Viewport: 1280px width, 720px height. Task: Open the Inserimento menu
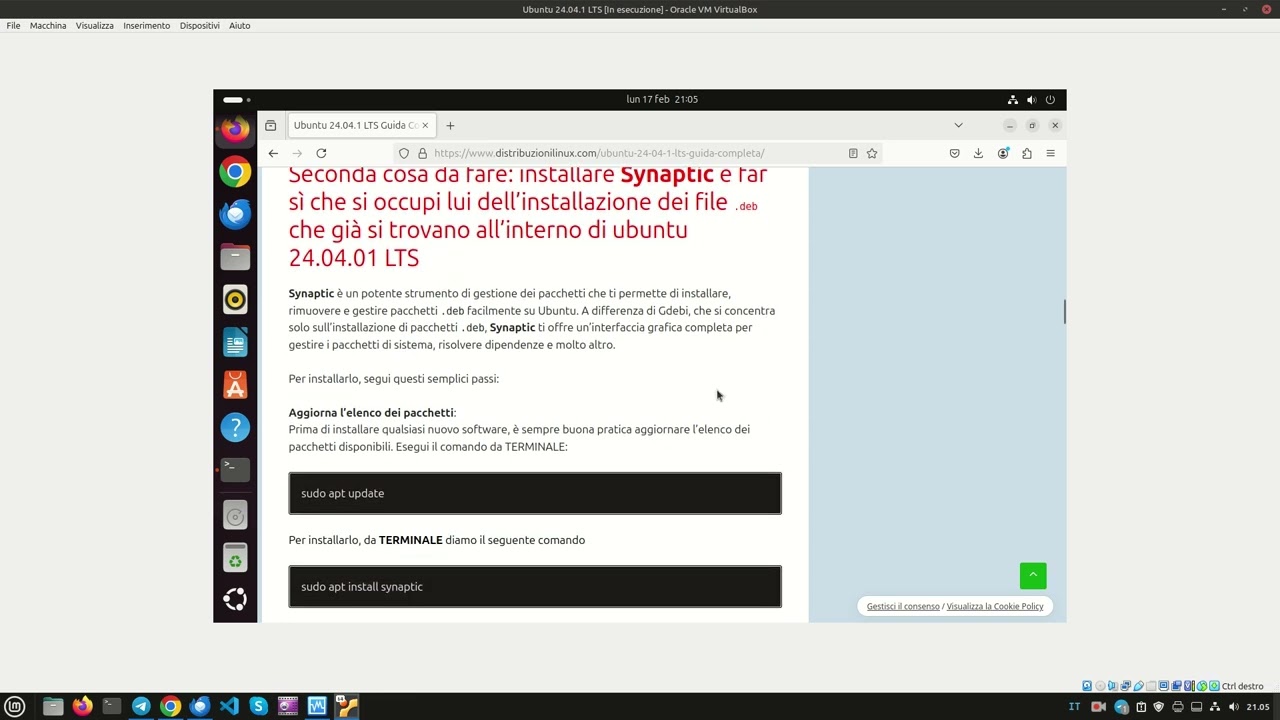(147, 25)
